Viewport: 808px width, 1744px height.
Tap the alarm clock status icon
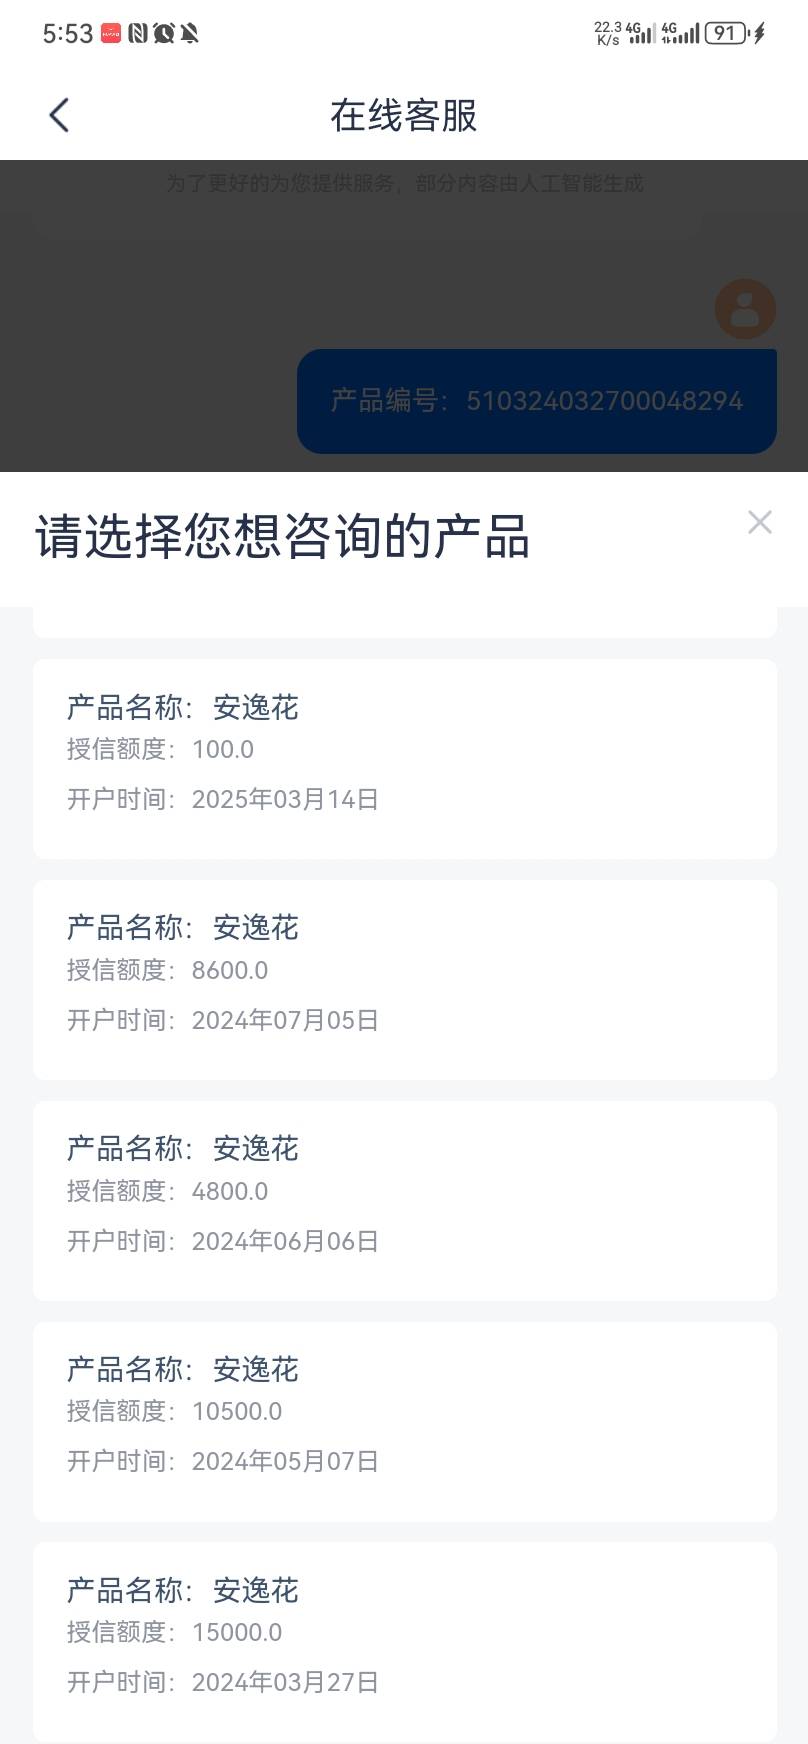click(x=163, y=33)
